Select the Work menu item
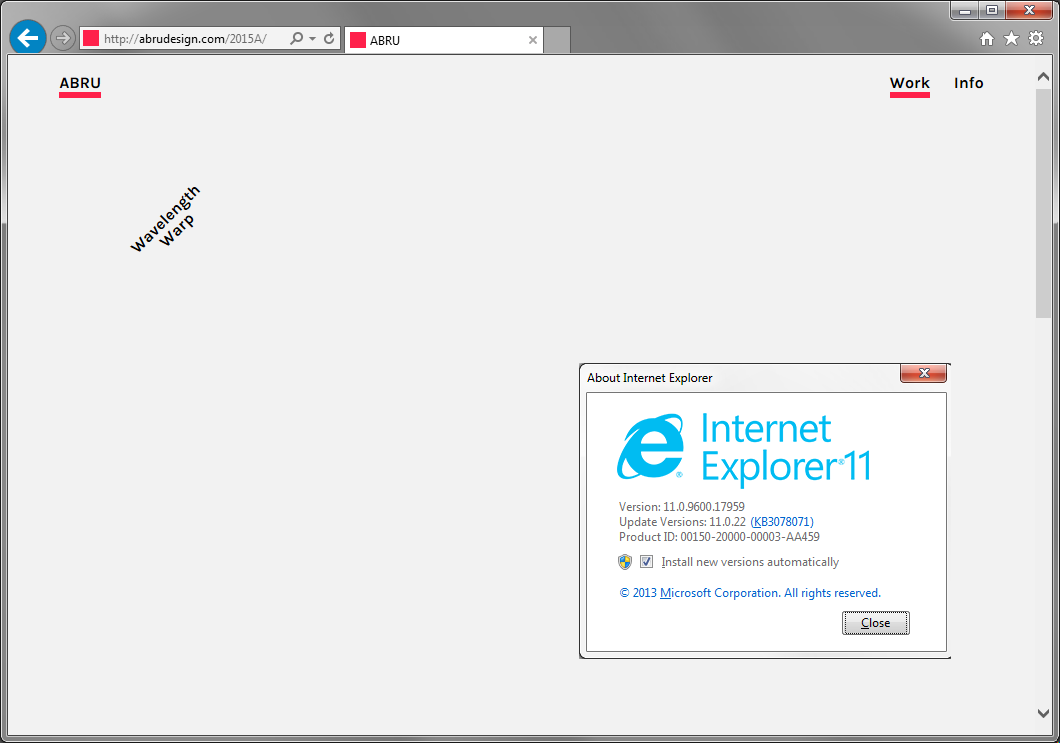 pos(909,84)
